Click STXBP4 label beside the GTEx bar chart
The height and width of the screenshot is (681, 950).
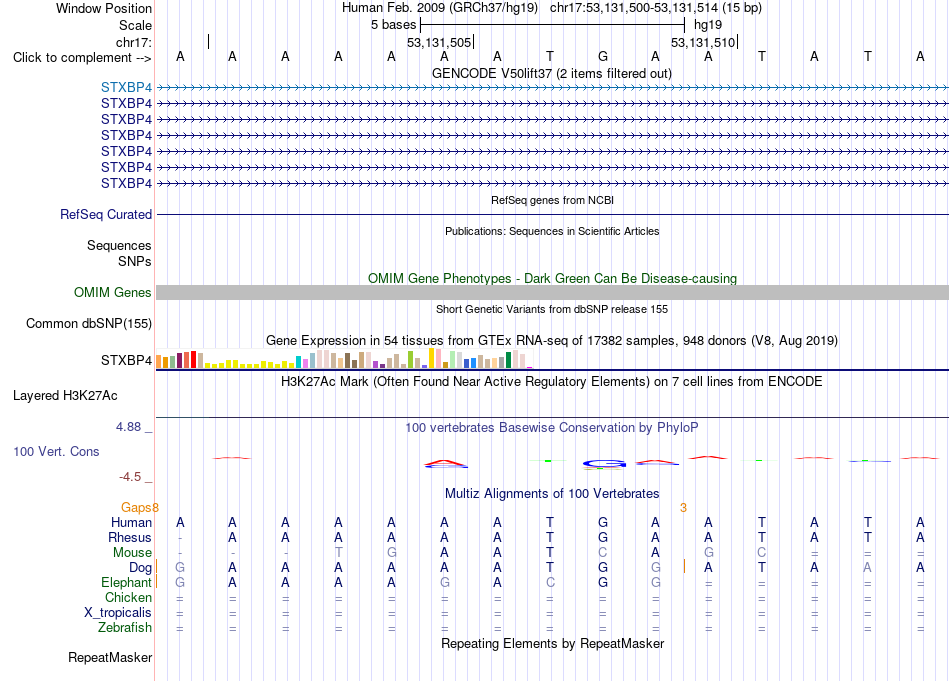(x=126, y=360)
